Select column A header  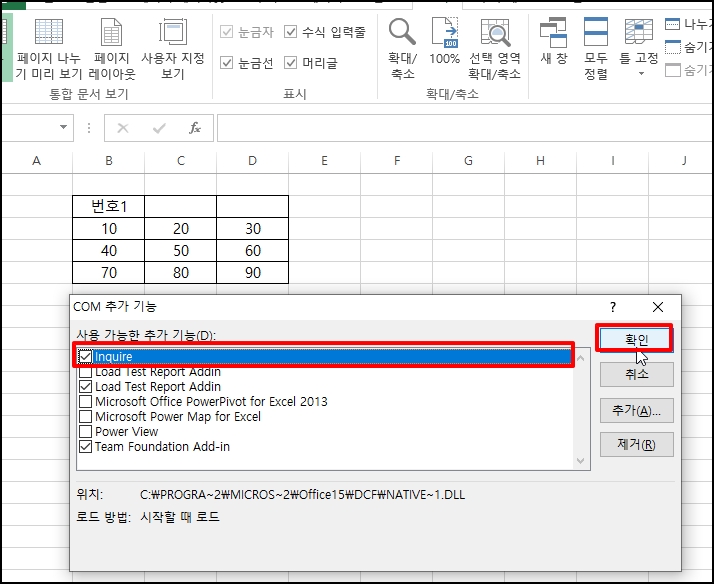[37, 161]
